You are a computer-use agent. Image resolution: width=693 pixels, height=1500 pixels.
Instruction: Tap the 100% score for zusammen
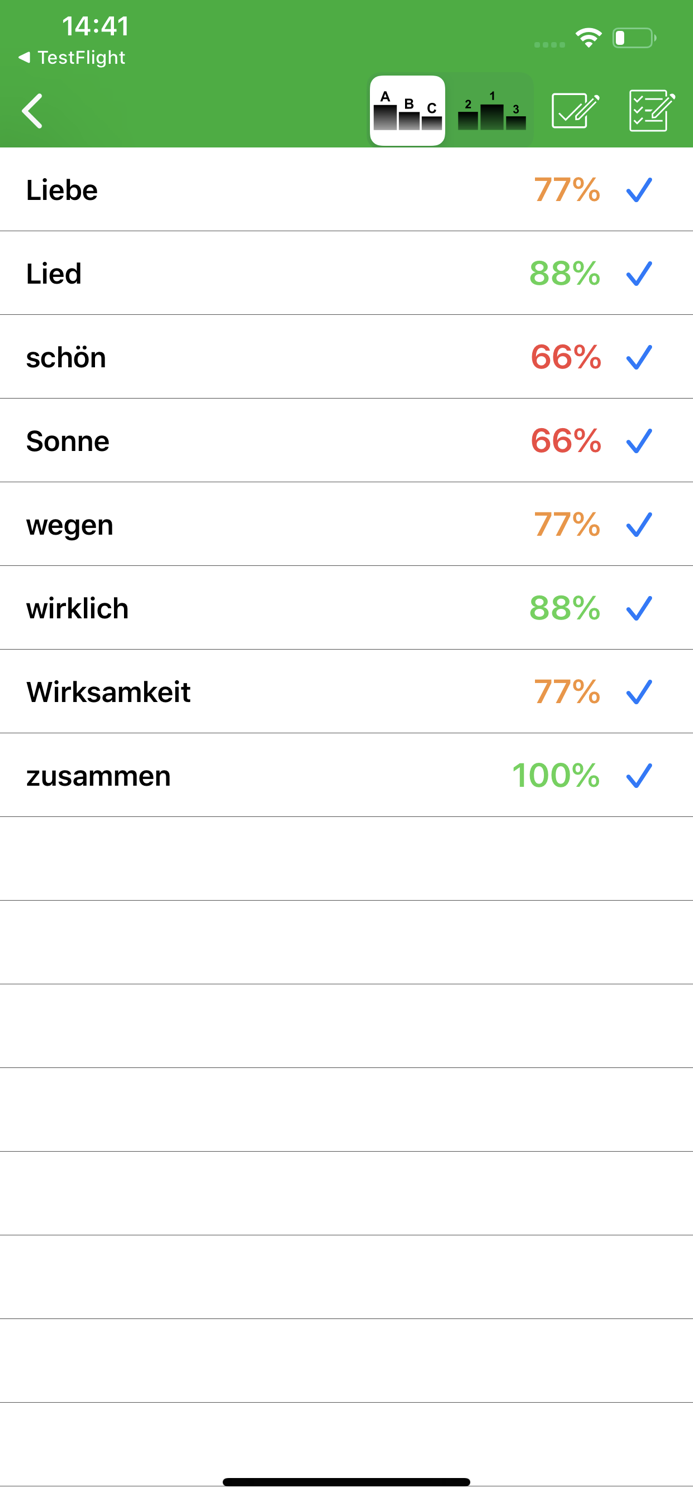[556, 776]
